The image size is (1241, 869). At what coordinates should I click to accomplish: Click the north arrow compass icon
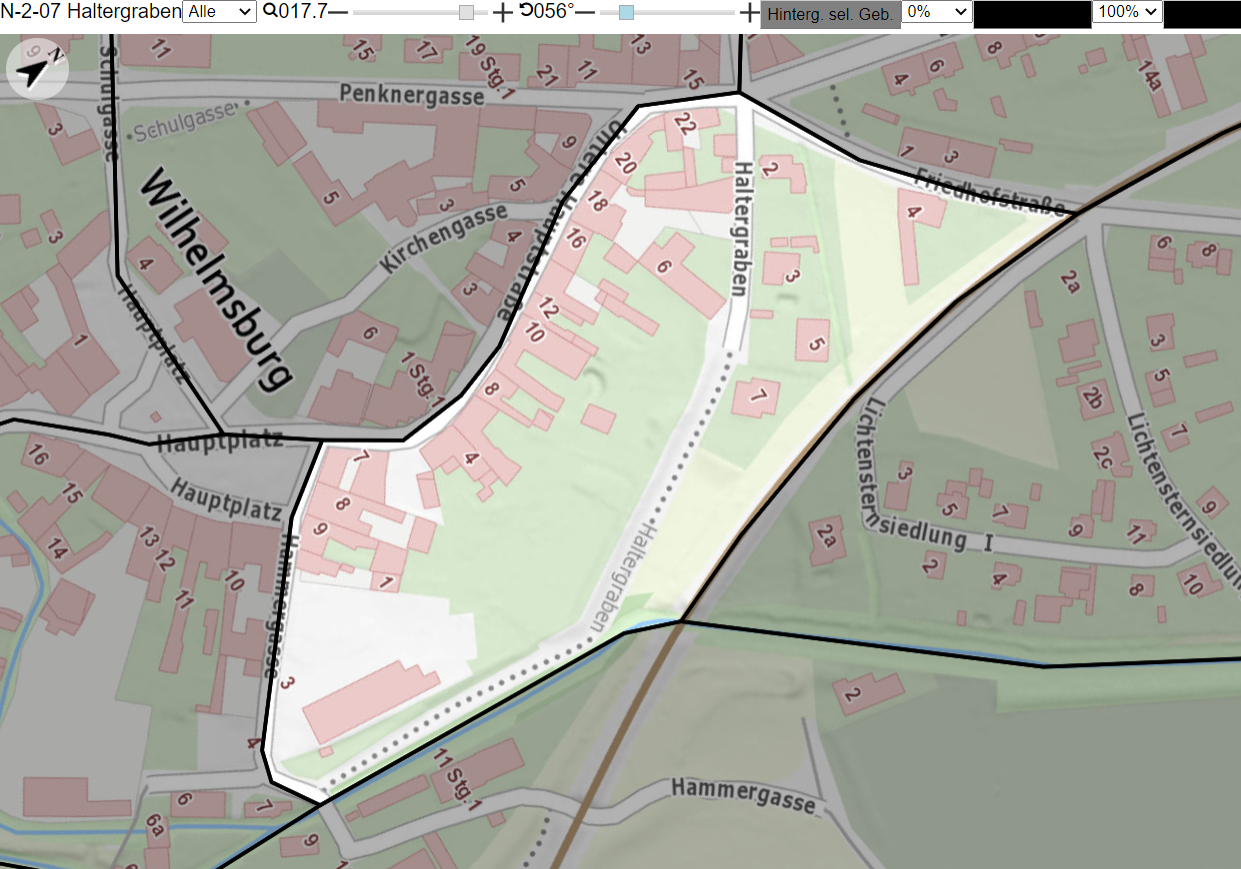36,70
